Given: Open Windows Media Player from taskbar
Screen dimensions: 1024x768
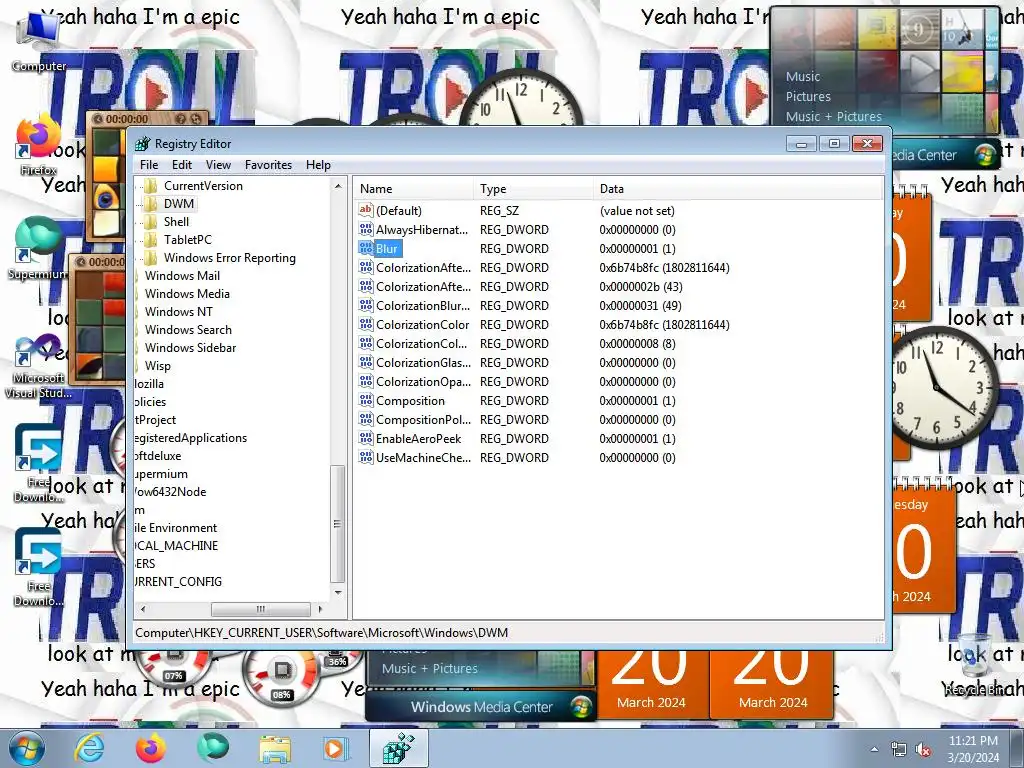Looking at the screenshot, I should coord(336,748).
